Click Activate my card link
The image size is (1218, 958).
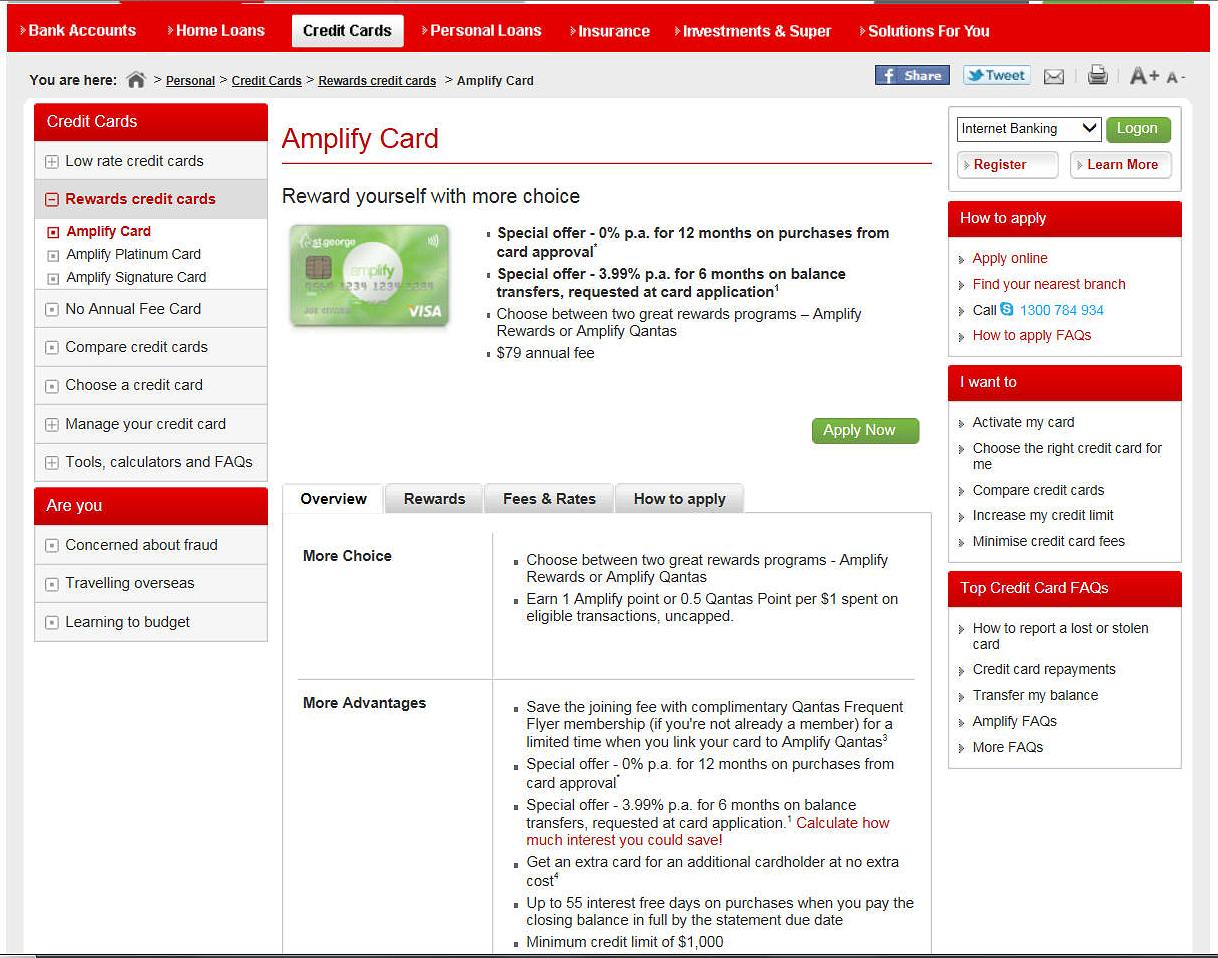1024,422
